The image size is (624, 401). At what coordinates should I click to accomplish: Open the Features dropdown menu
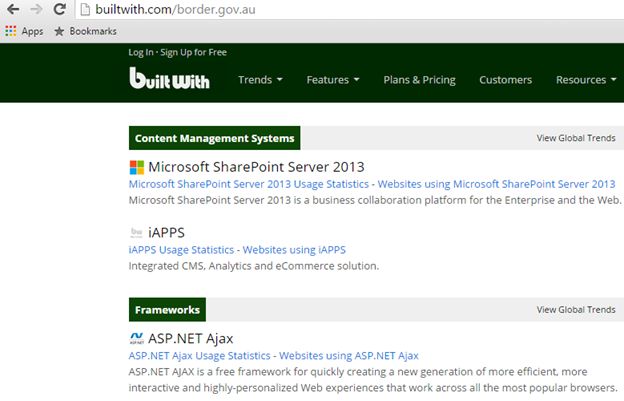(x=333, y=80)
